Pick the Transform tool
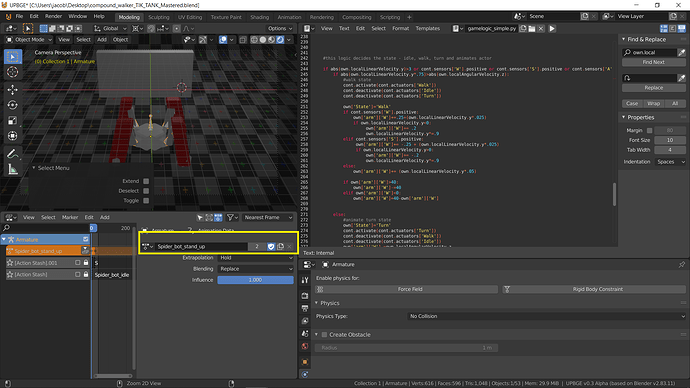 click(12, 136)
